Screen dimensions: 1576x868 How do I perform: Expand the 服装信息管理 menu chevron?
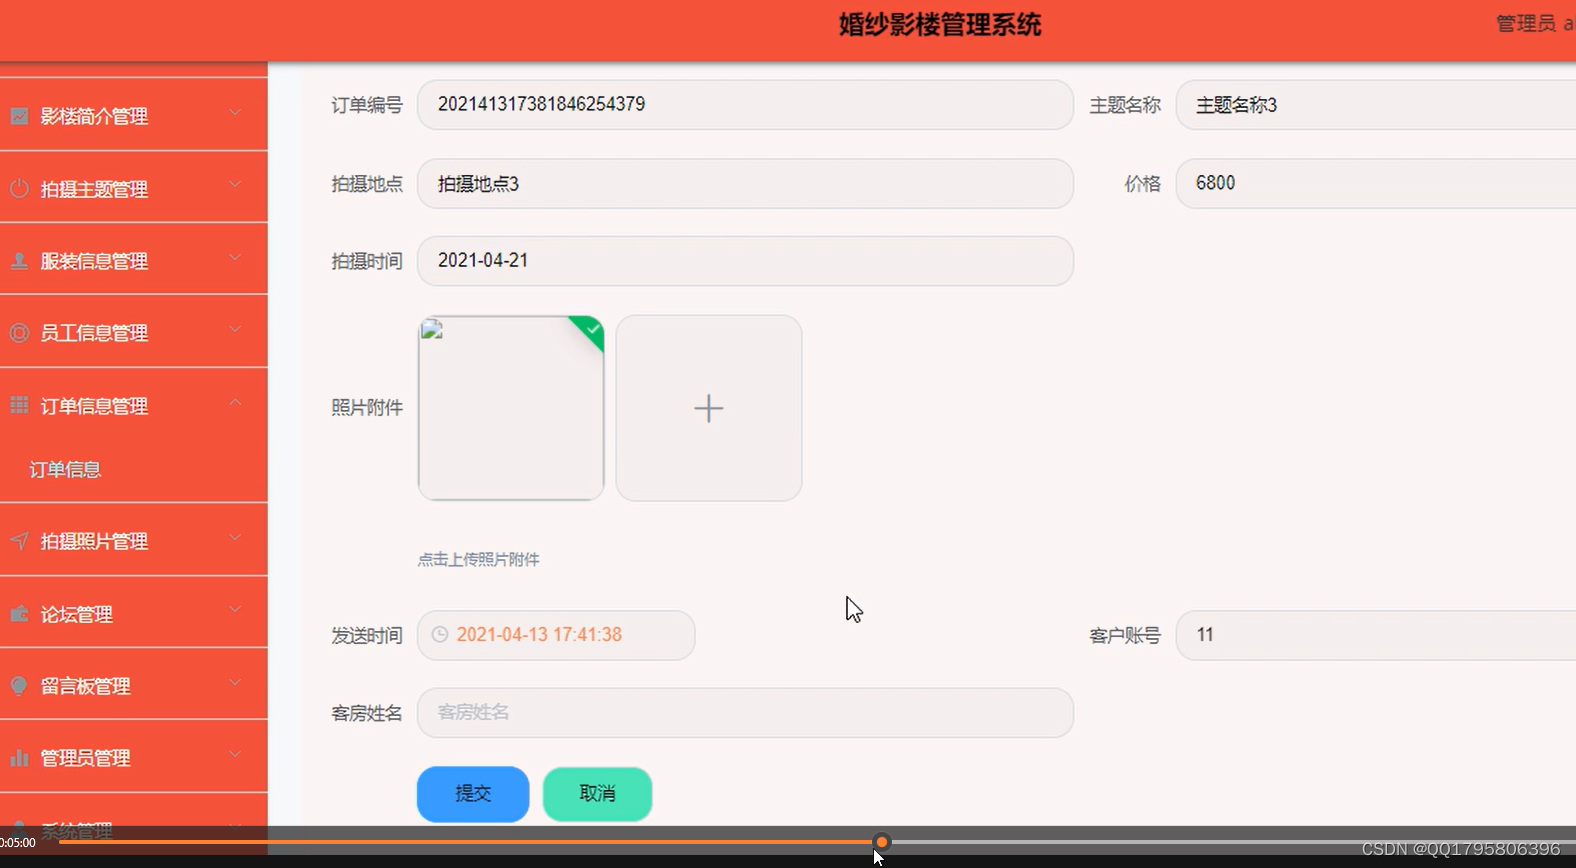[235, 257]
